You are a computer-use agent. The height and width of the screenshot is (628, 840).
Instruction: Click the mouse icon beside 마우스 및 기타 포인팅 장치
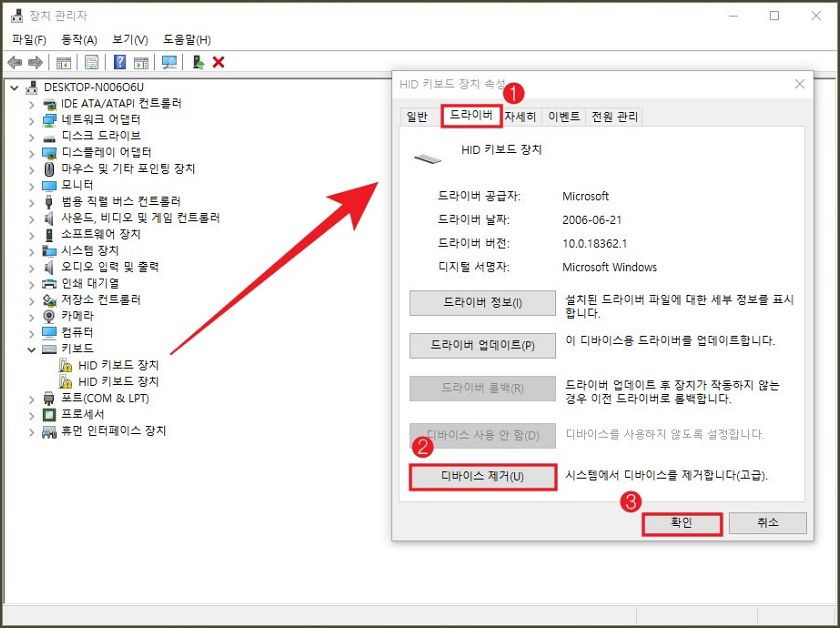(x=49, y=169)
